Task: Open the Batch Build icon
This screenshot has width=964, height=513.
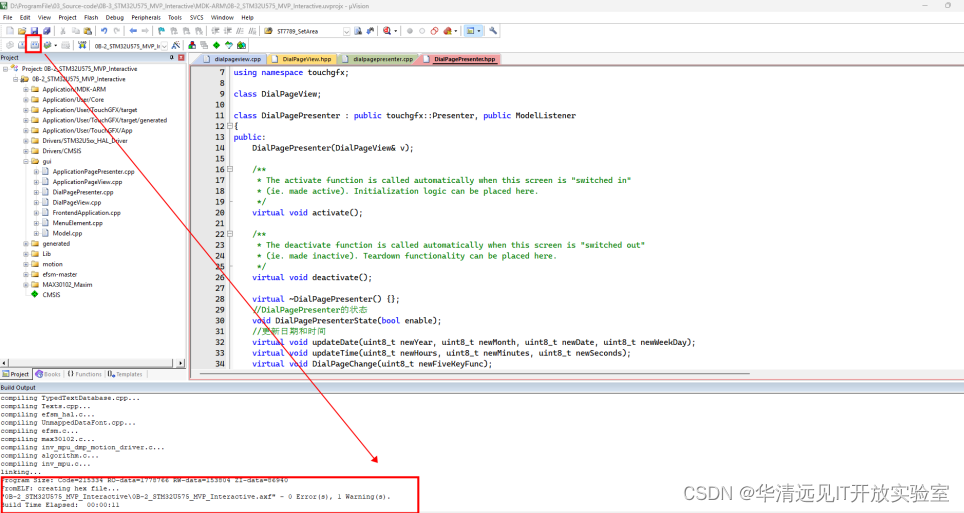Action: click(x=47, y=45)
